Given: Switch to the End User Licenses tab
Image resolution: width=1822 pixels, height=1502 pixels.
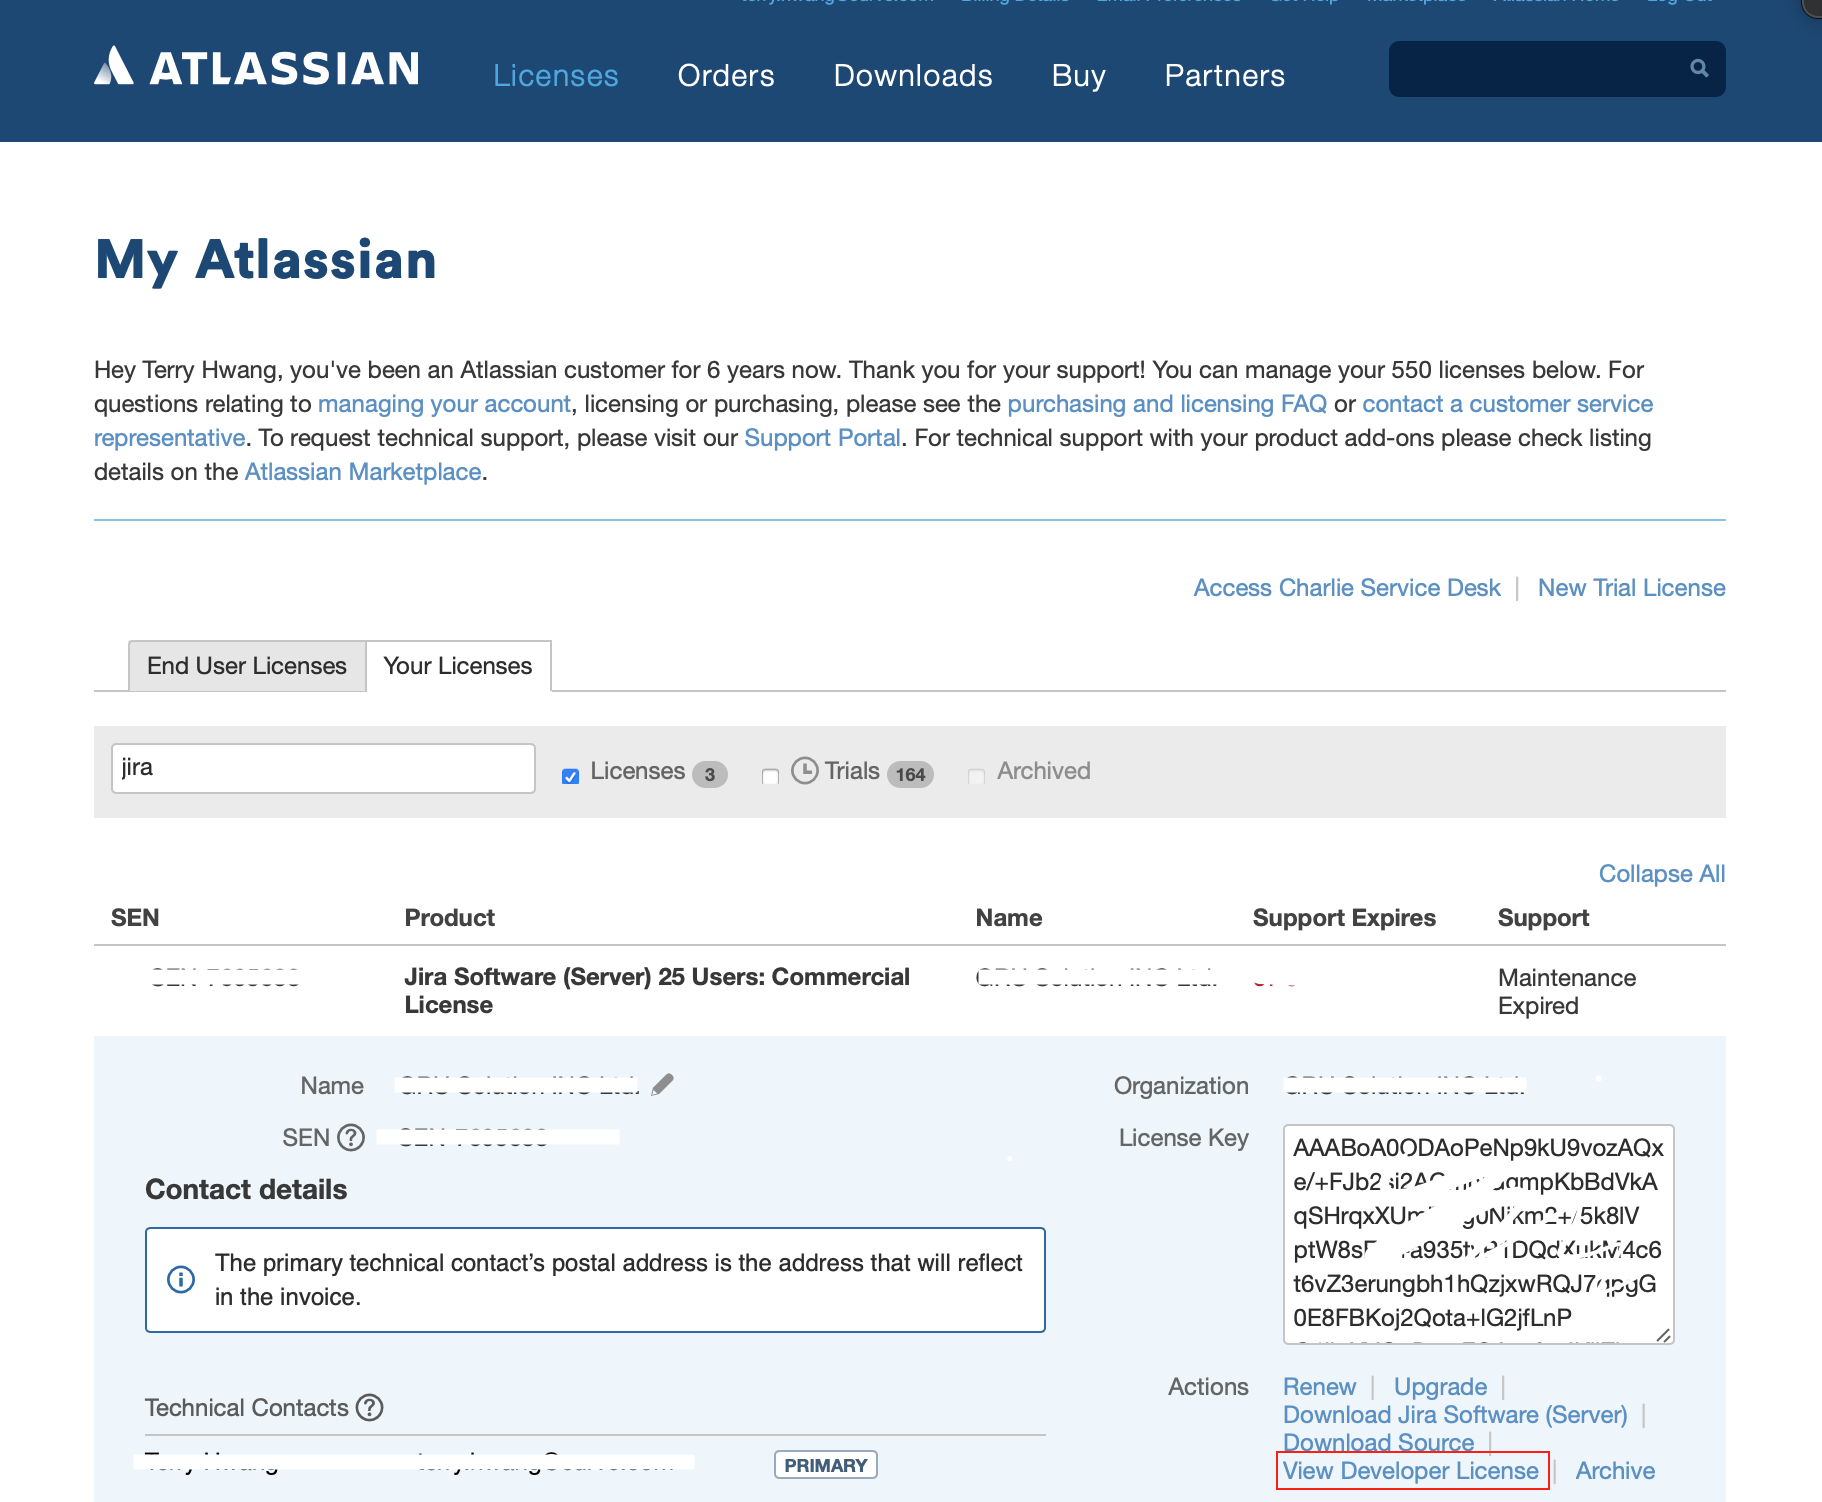Looking at the screenshot, I should point(247,666).
